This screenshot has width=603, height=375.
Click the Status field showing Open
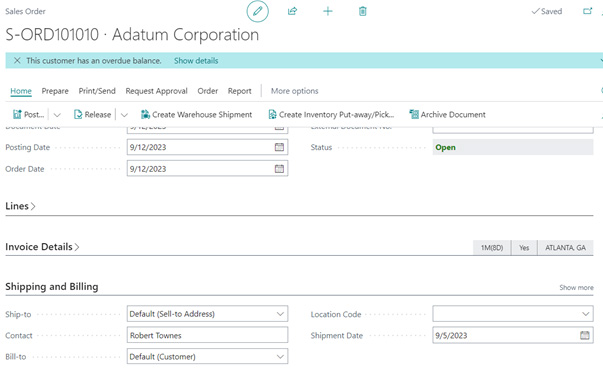pos(513,147)
